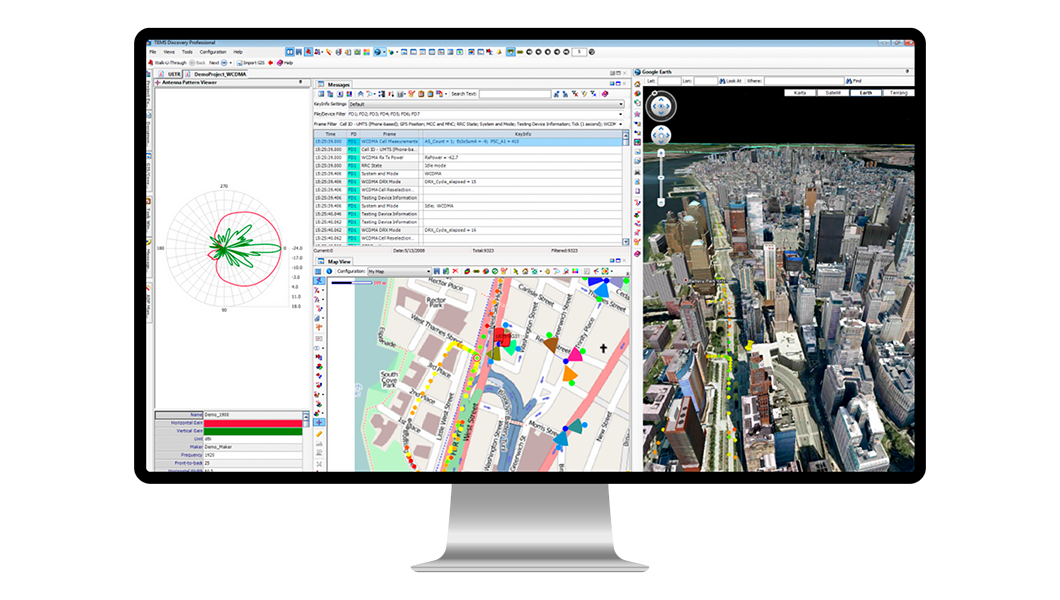The width and height of the screenshot is (1060, 600).
Task: Click zoom-out minus on Google Earth slider
Action: point(661,202)
